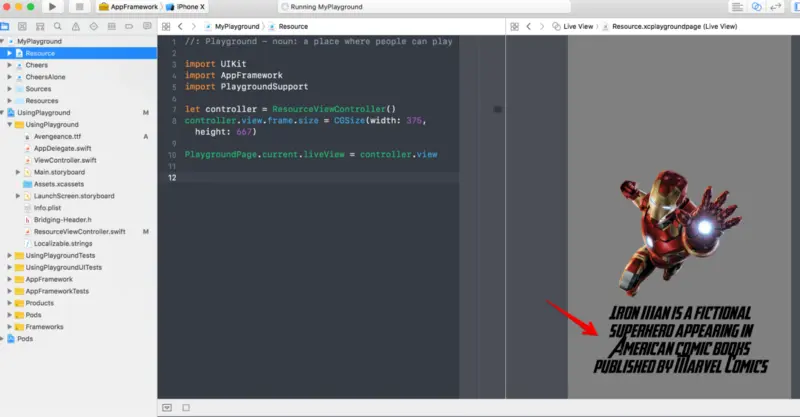Open the Find navigator magnifier icon
The height and width of the screenshot is (417, 800).
coord(58,27)
